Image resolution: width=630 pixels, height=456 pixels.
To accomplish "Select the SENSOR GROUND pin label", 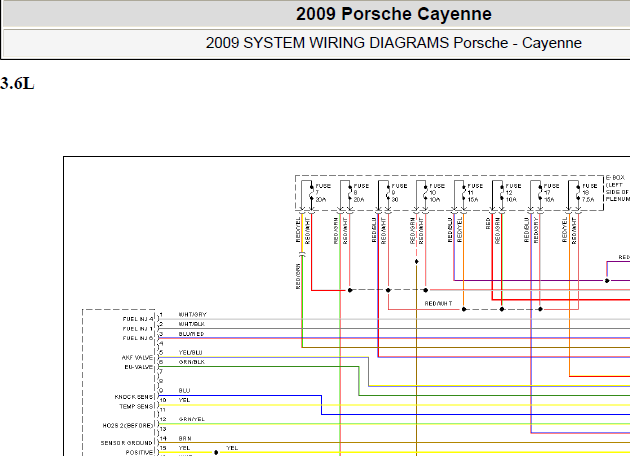I will (x=127, y=443).
